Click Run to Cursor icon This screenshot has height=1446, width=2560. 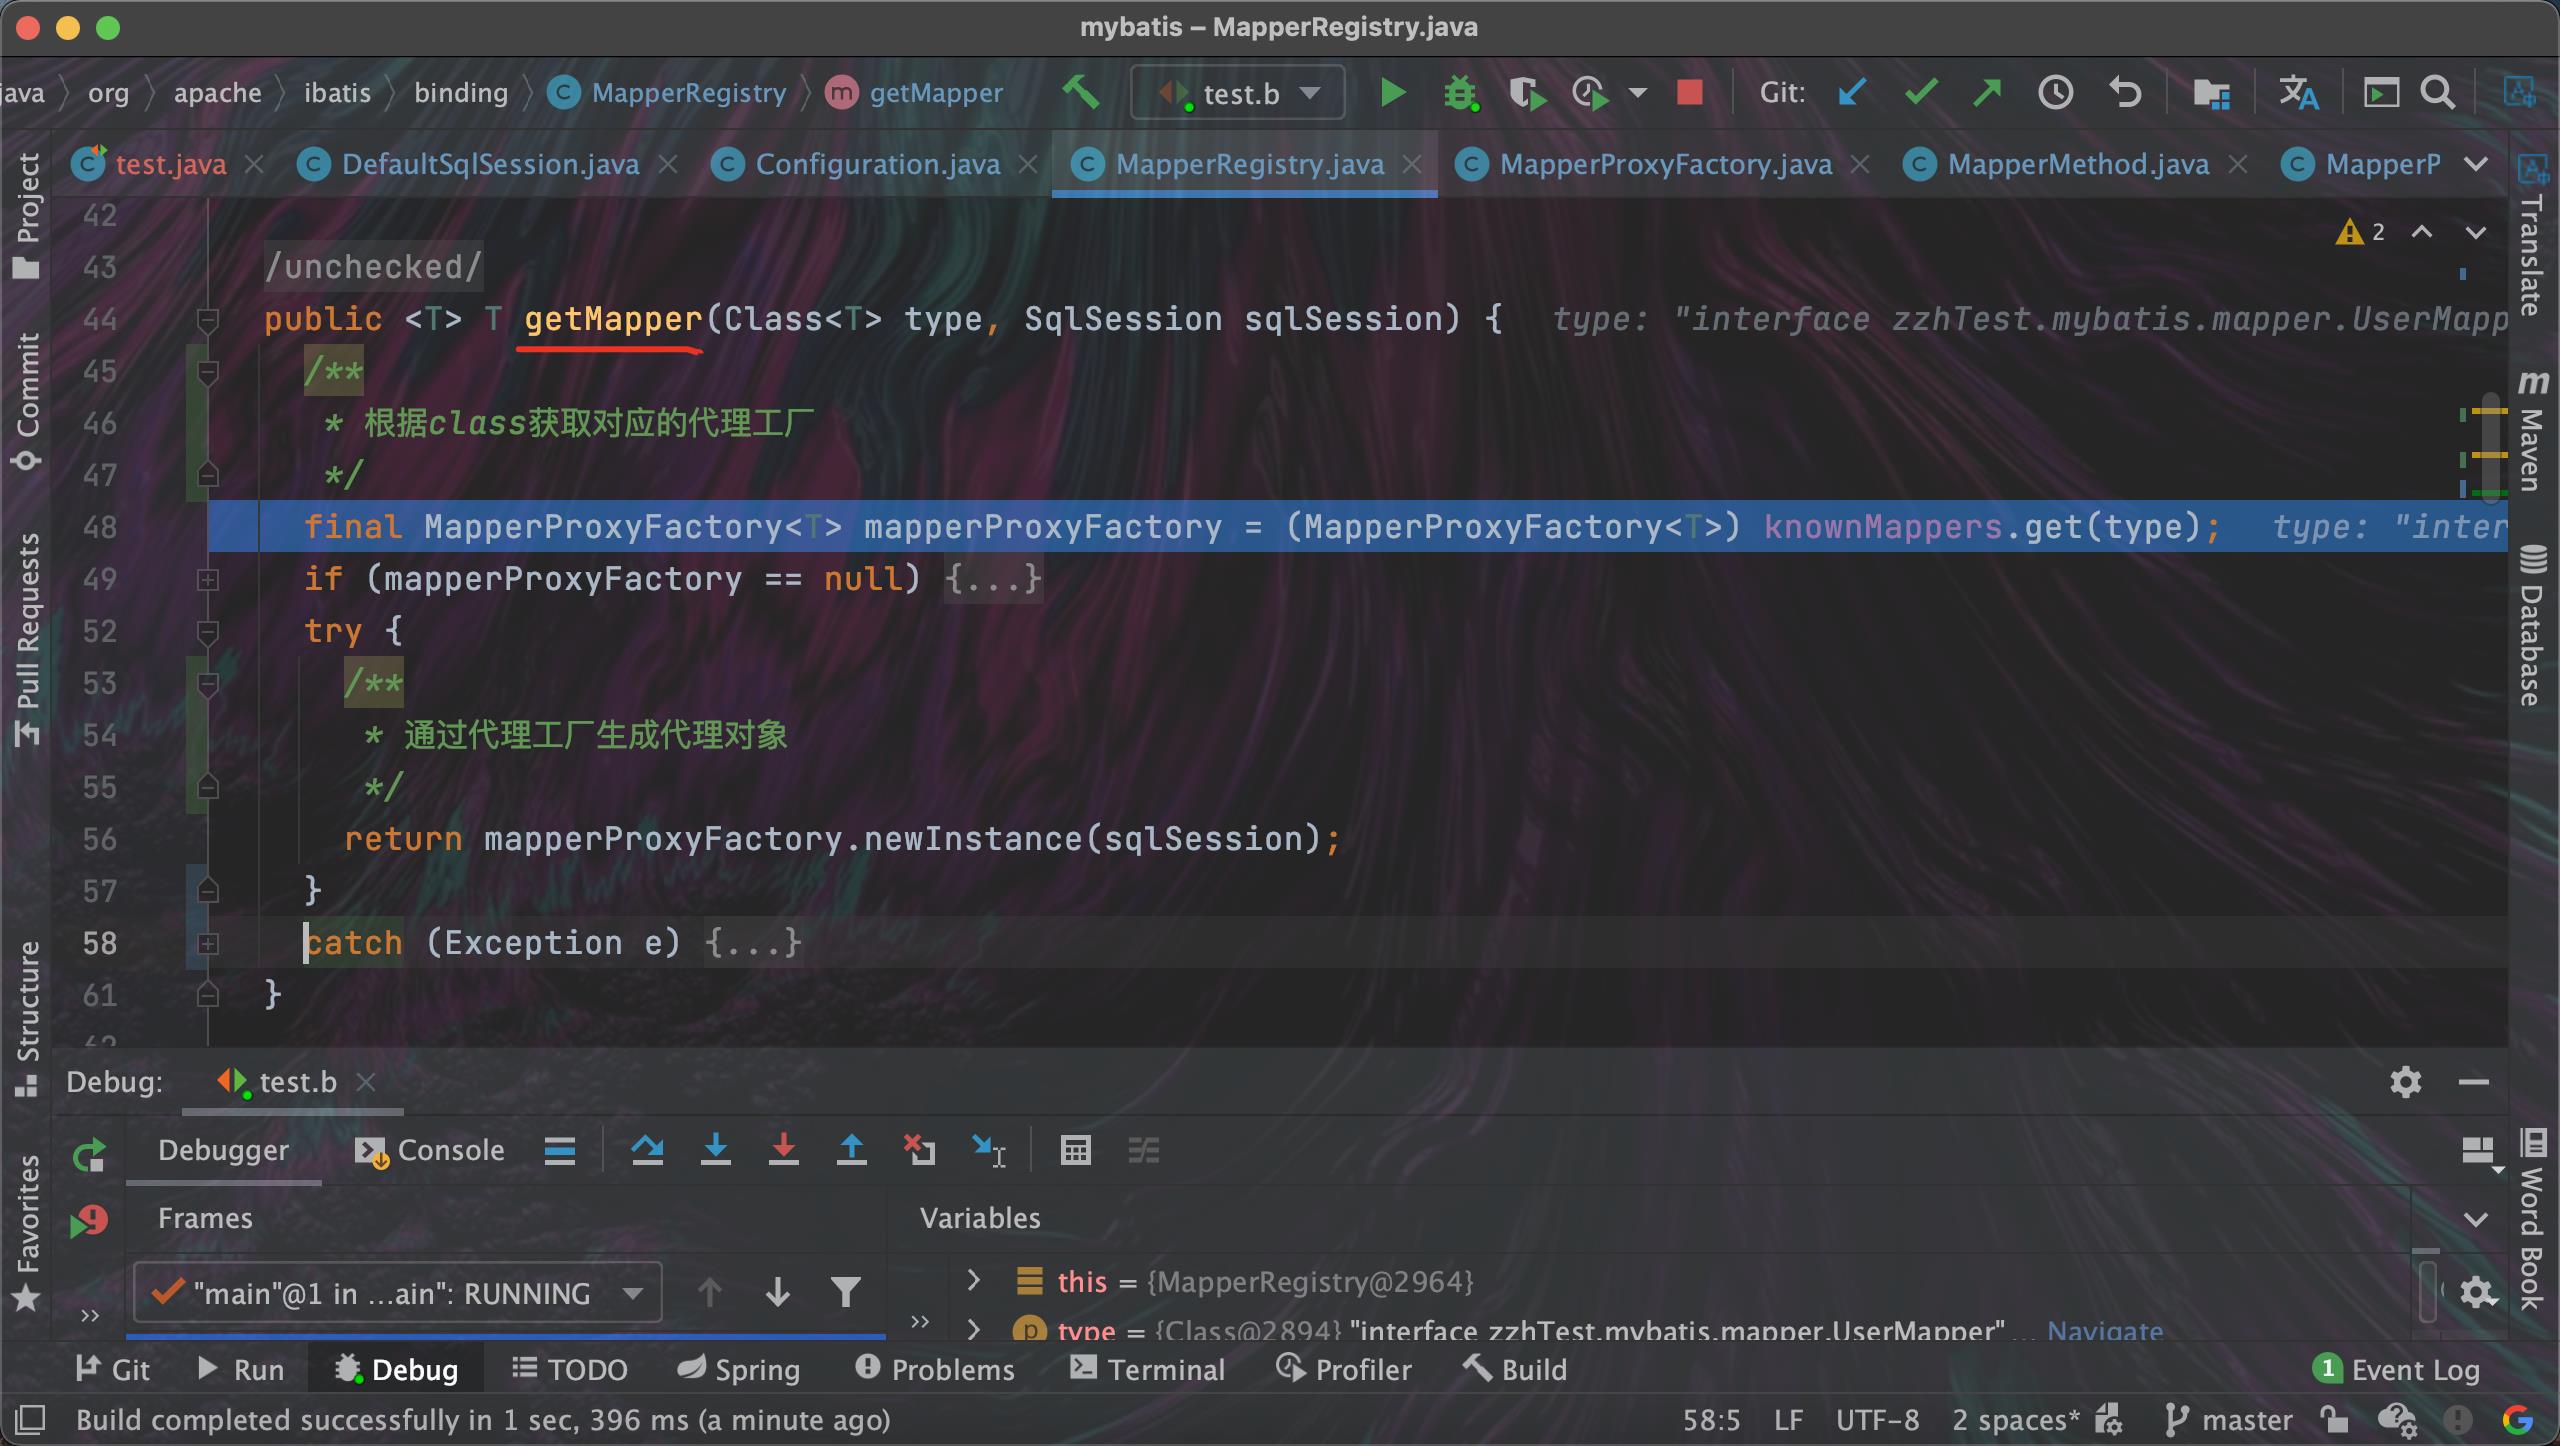click(x=989, y=1150)
